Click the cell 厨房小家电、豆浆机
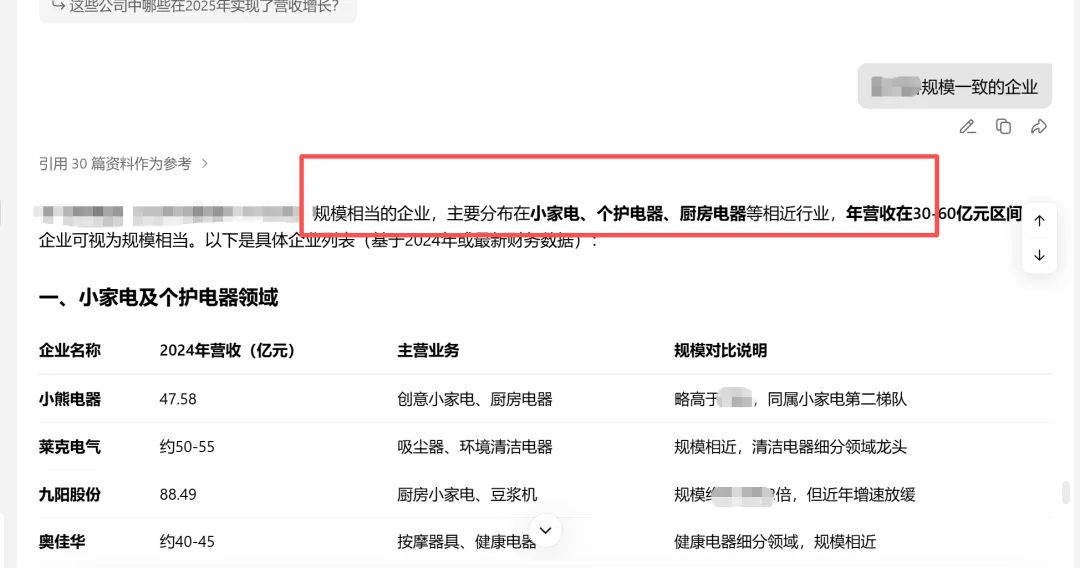The height and width of the screenshot is (568, 1080). click(467, 494)
